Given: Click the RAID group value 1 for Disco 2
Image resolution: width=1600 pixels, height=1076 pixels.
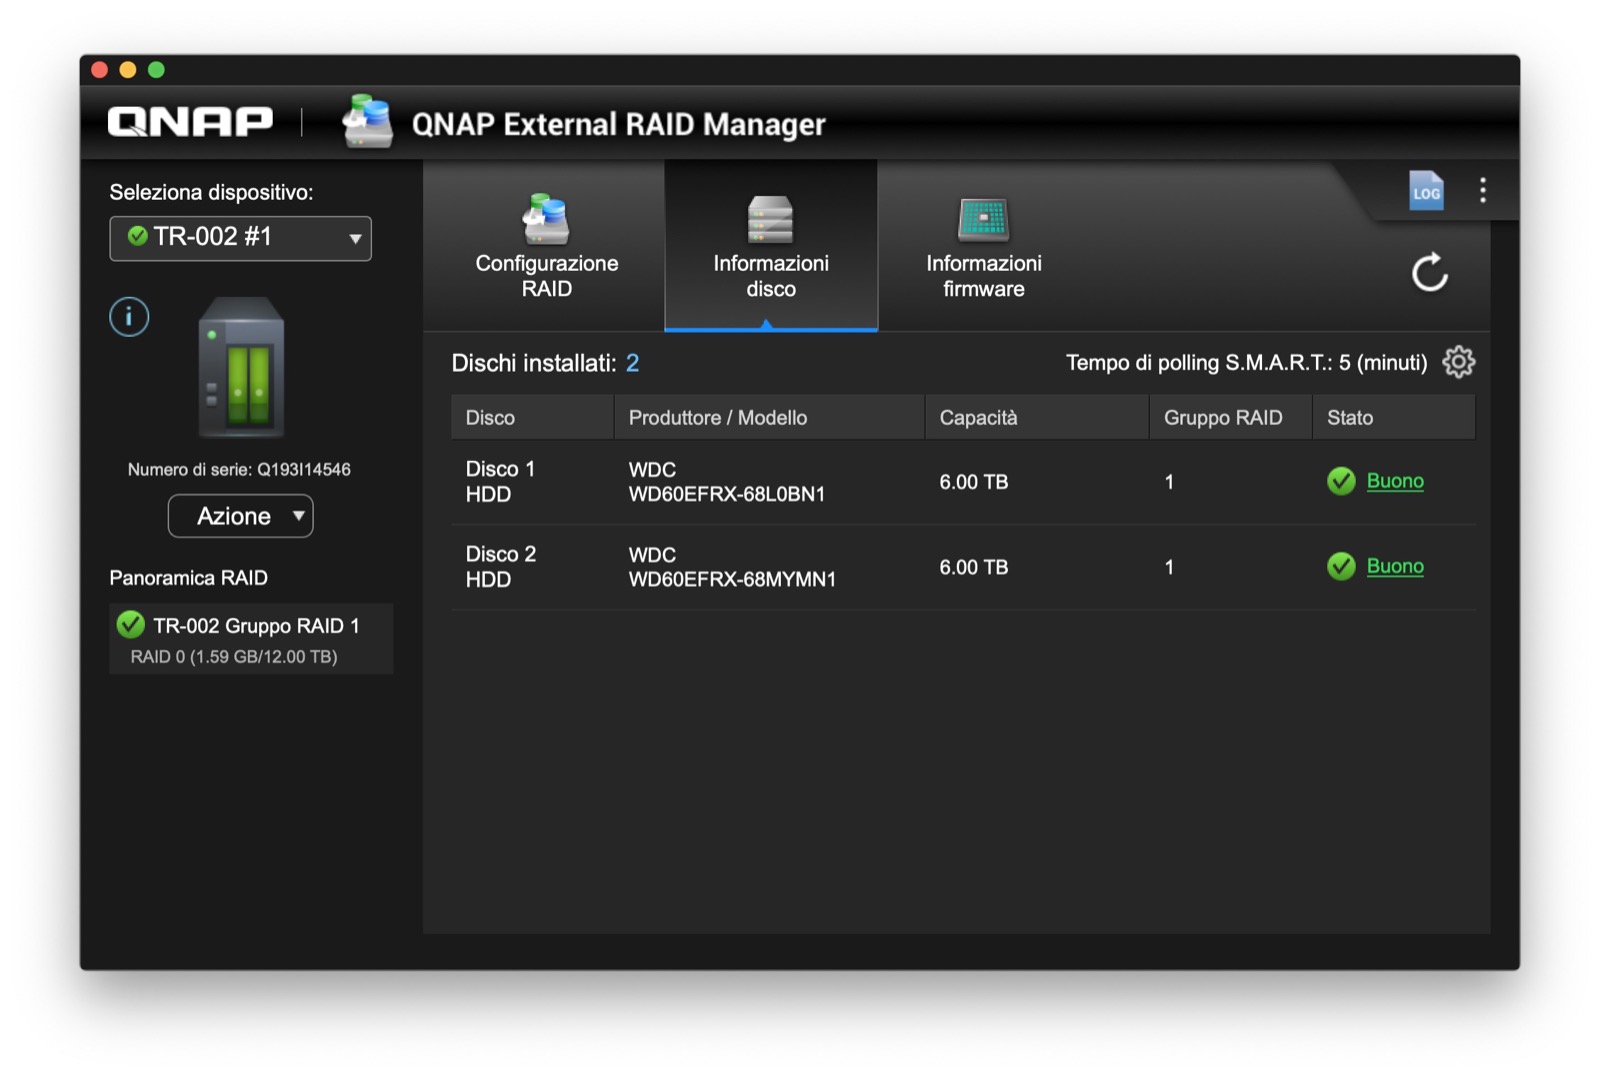Looking at the screenshot, I should (1169, 567).
